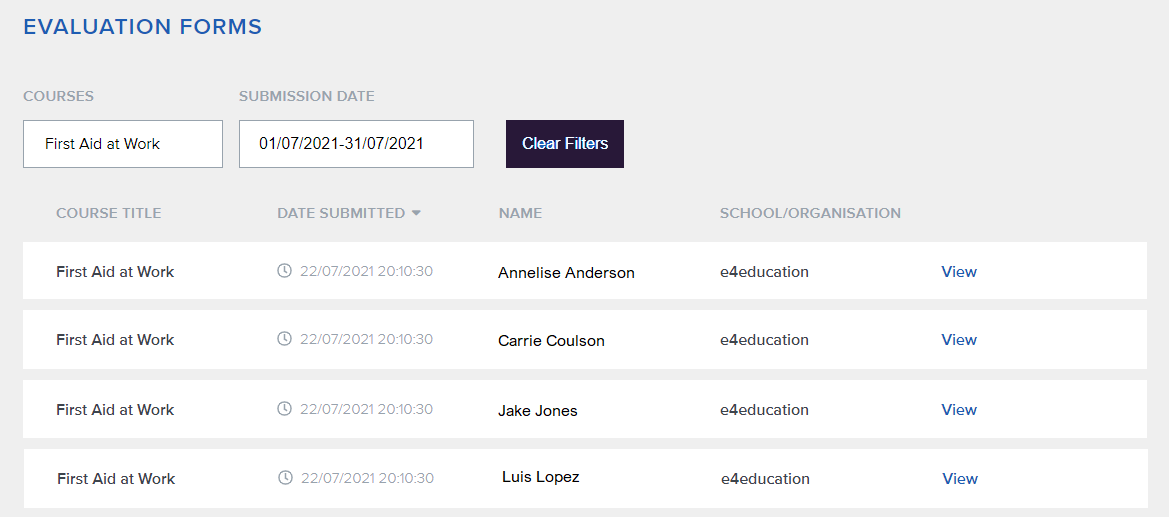Select the name Annelise Anderson in the table
The image size is (1169, 517).
coord(566,273)
